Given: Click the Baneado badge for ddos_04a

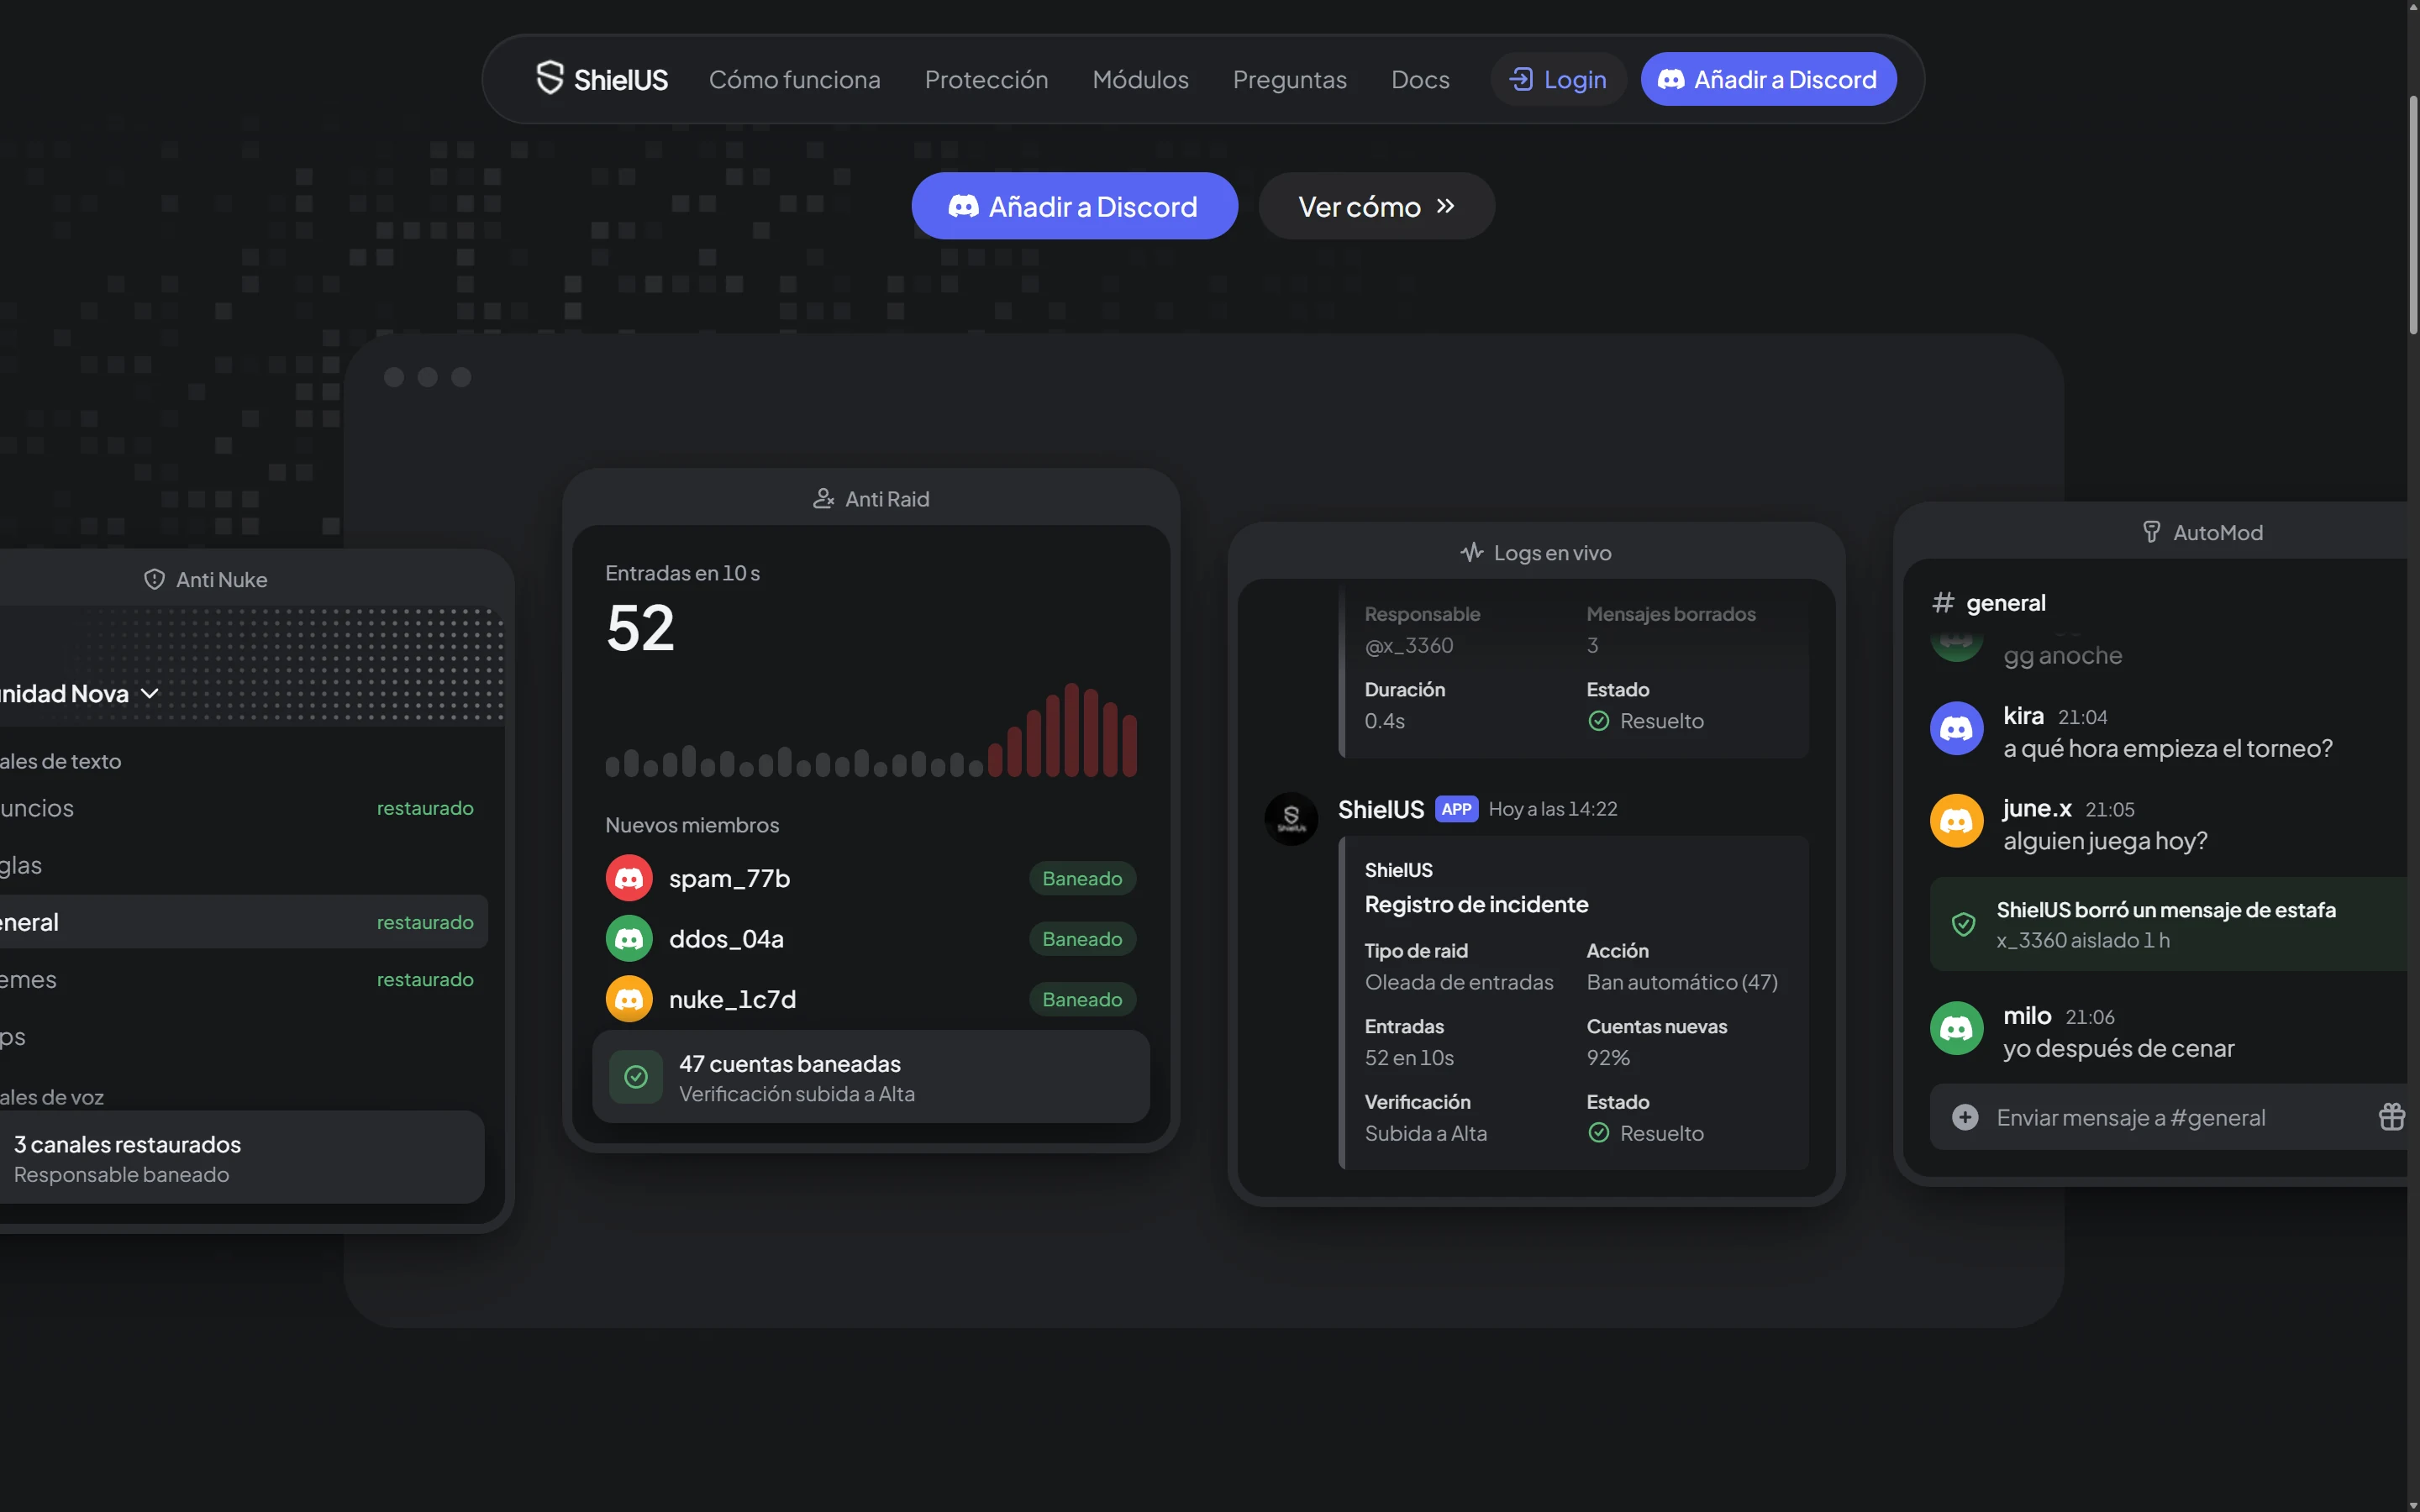Looking at the screenshot, I should (x=1082, y=939).
